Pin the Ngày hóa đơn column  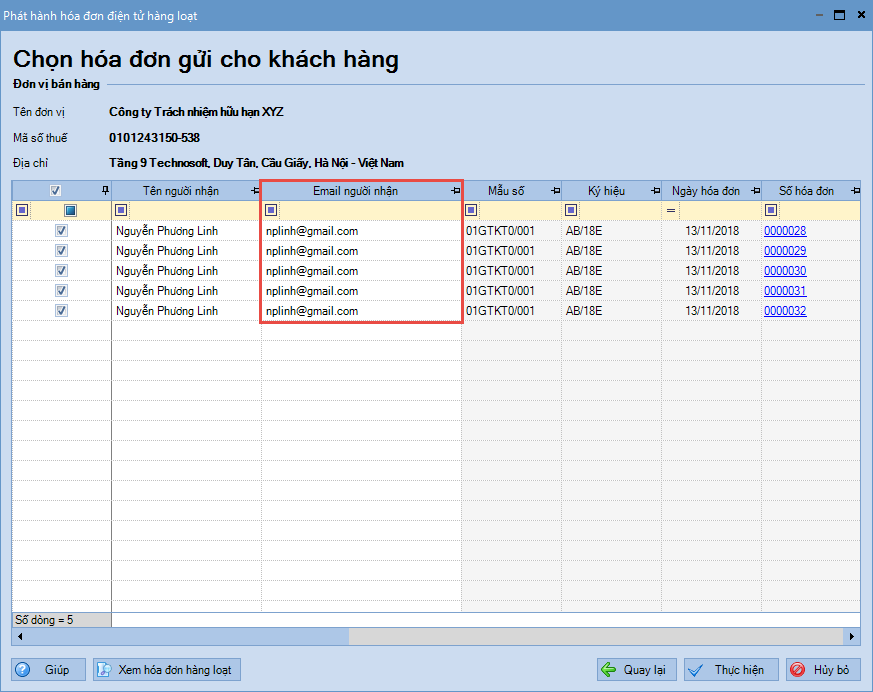click(755, 191)
